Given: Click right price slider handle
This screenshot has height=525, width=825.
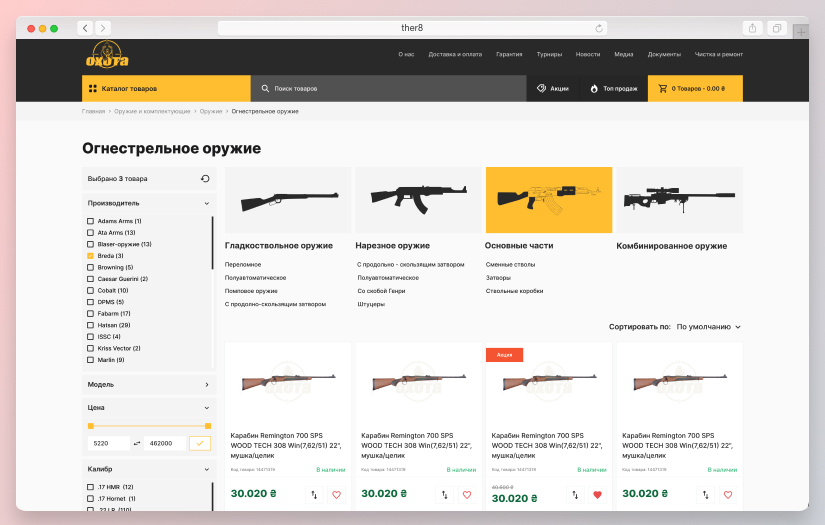Looking at the screenshot, I should 208,426.
